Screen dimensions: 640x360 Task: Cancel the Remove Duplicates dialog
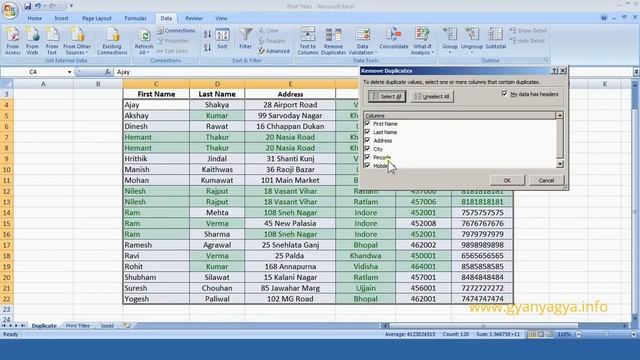pos(546,180)
